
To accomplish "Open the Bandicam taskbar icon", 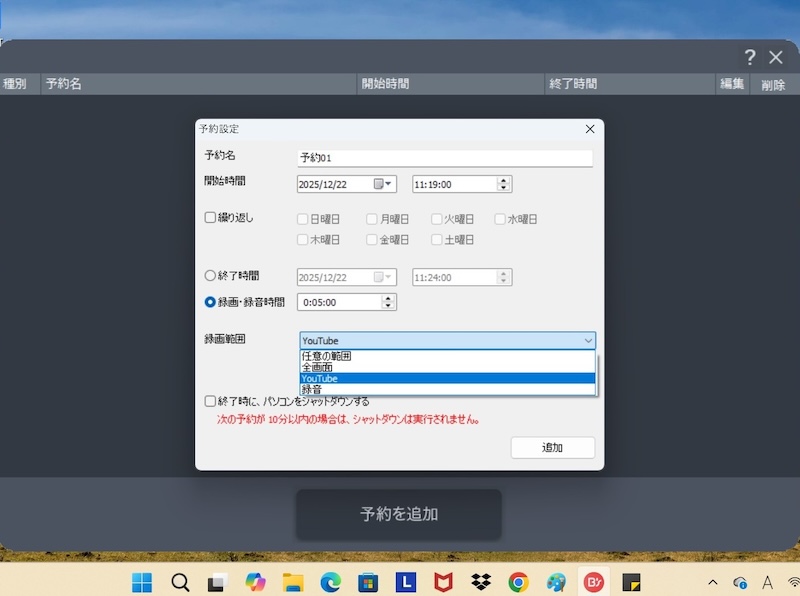I will tap(594, 582).
